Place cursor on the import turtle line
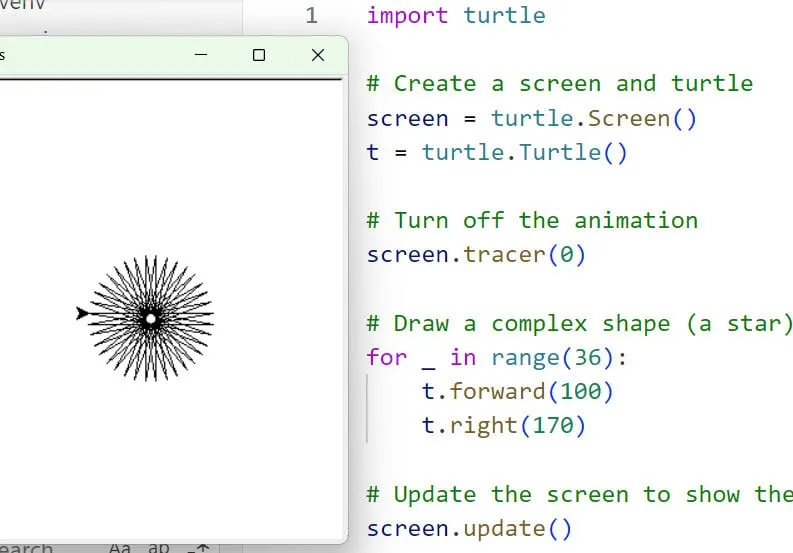 pos(456,15)
